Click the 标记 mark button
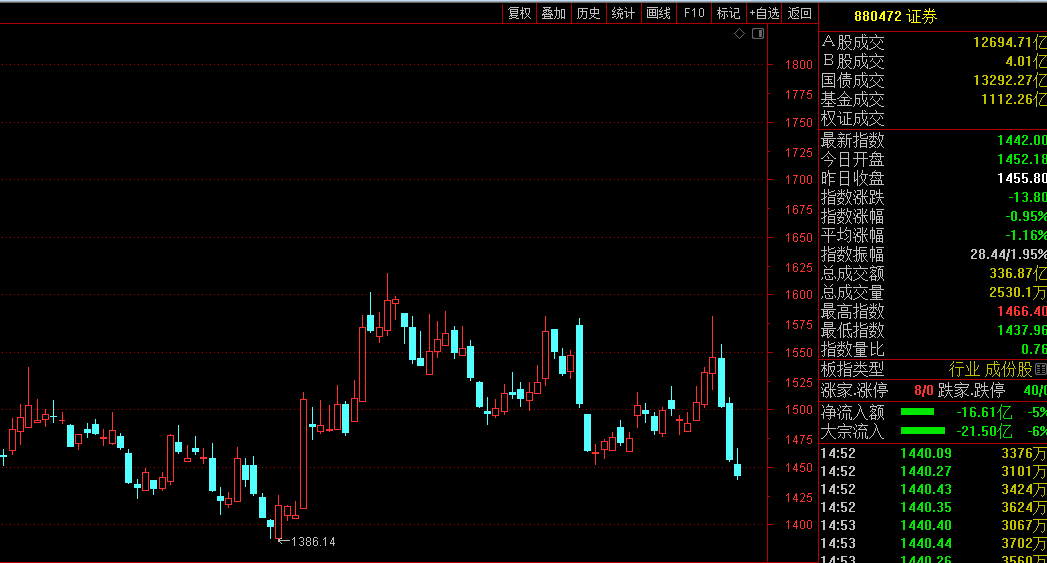 click(728, 13)
